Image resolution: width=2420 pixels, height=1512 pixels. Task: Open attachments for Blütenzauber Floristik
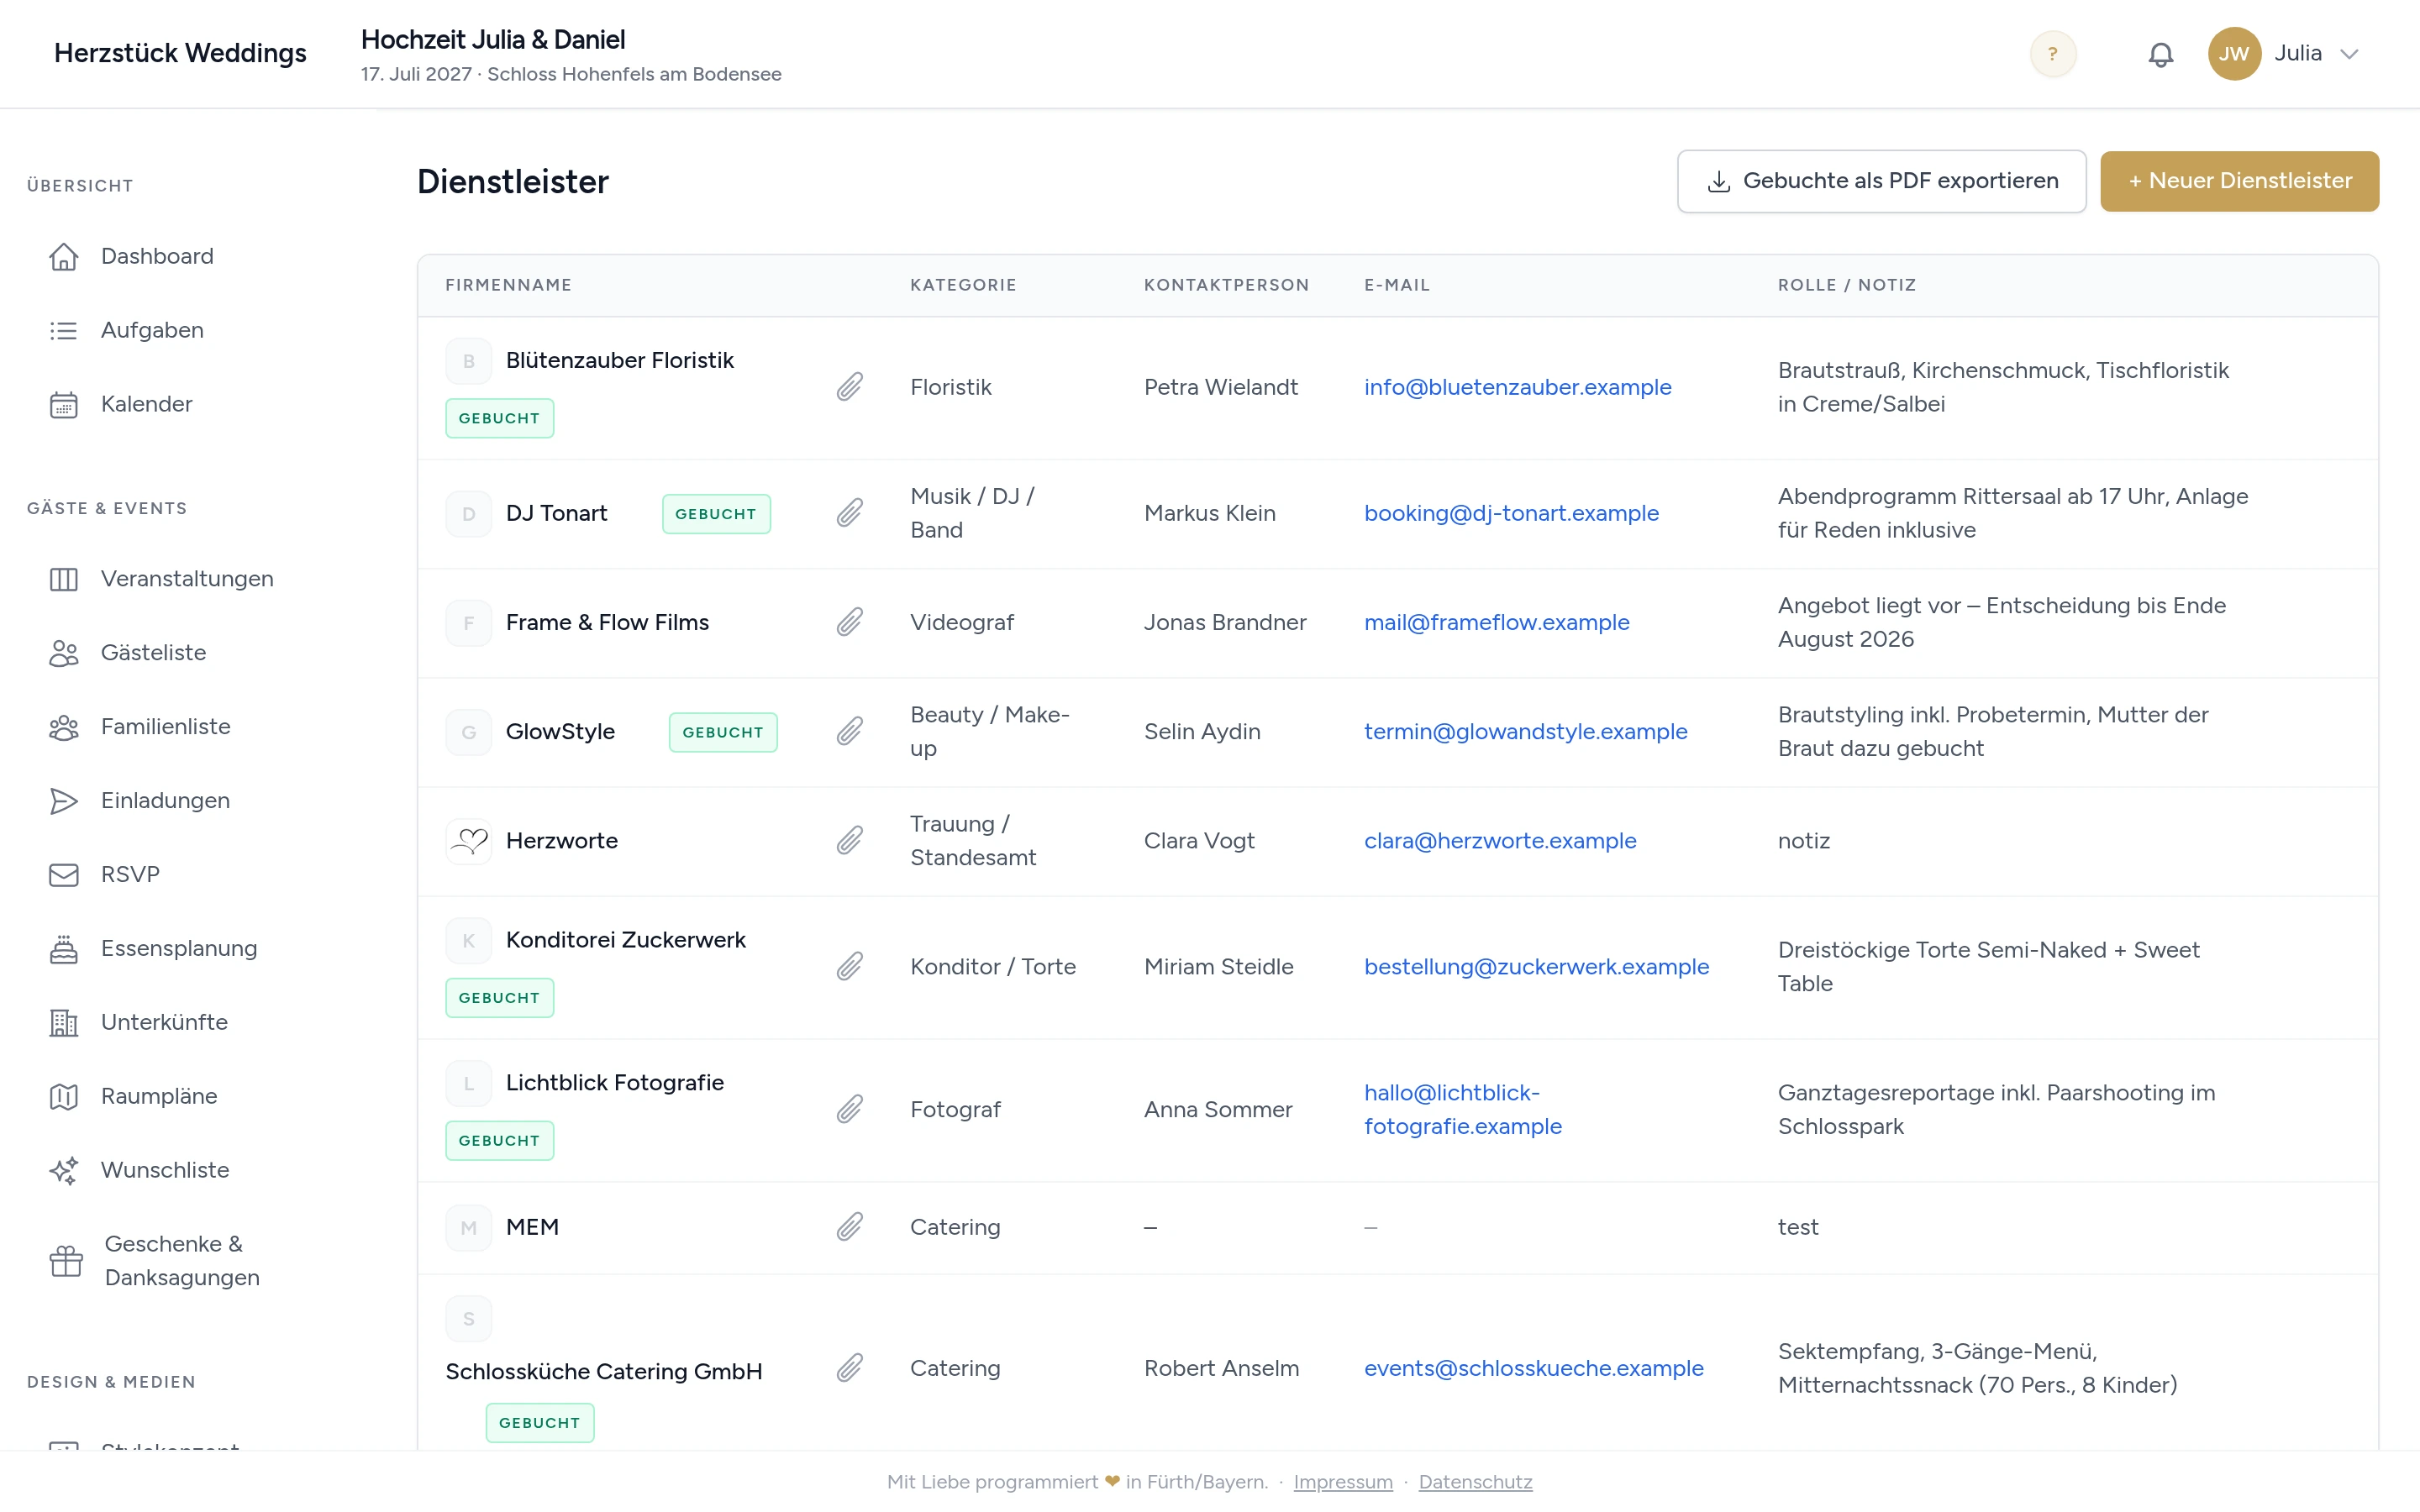[x=850, y=387]
